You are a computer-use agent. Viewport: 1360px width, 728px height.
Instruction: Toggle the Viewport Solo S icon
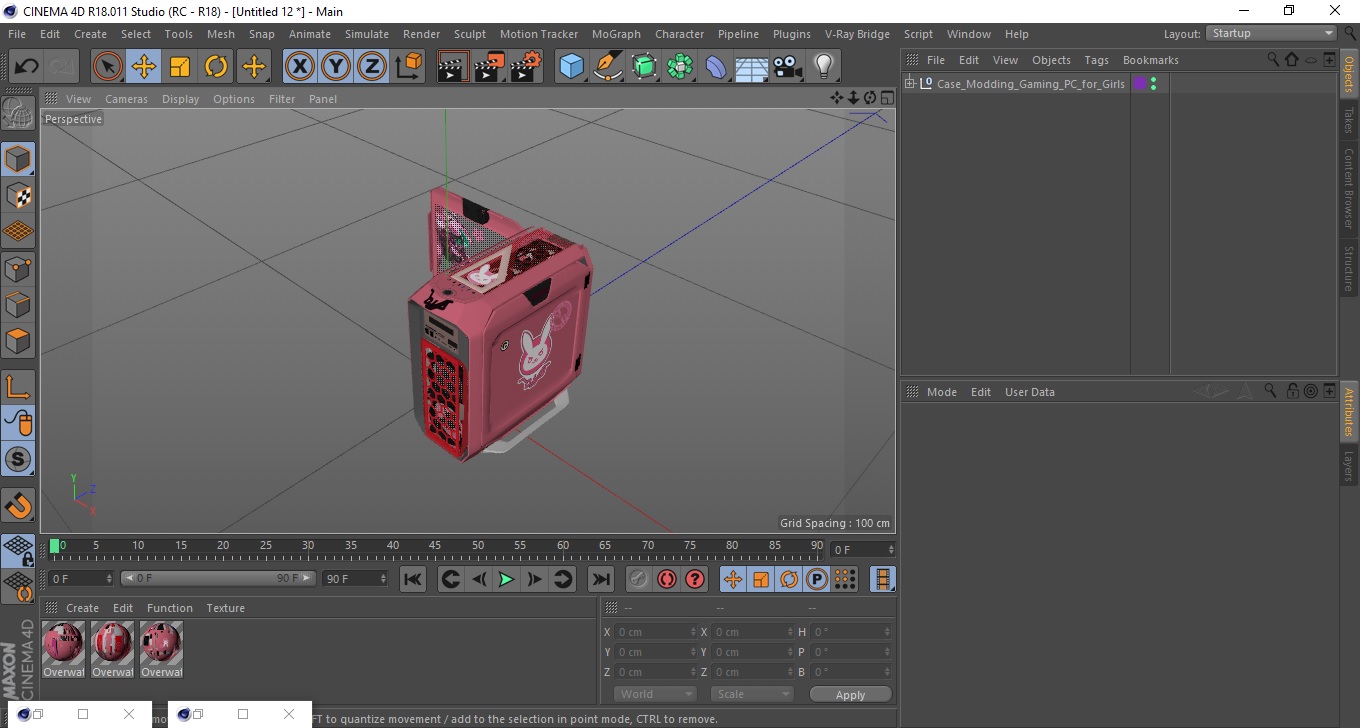(18, 459)
